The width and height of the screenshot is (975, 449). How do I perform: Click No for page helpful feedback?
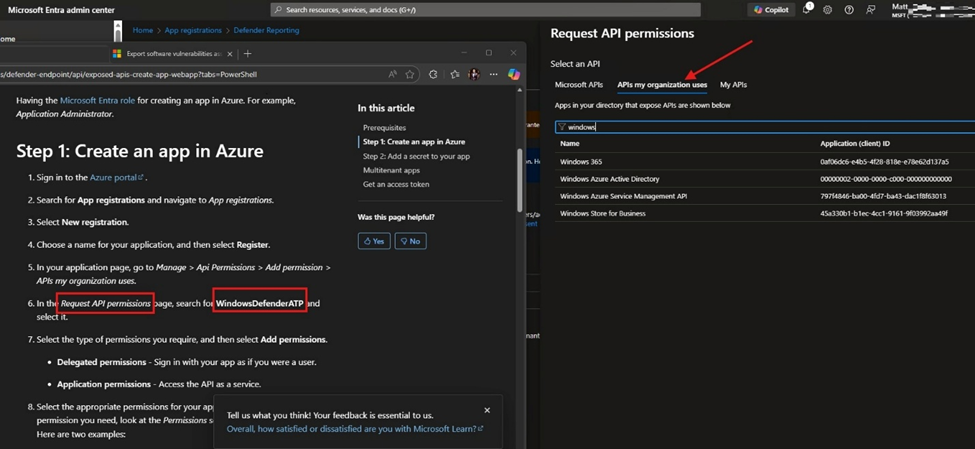pos(410,241)
